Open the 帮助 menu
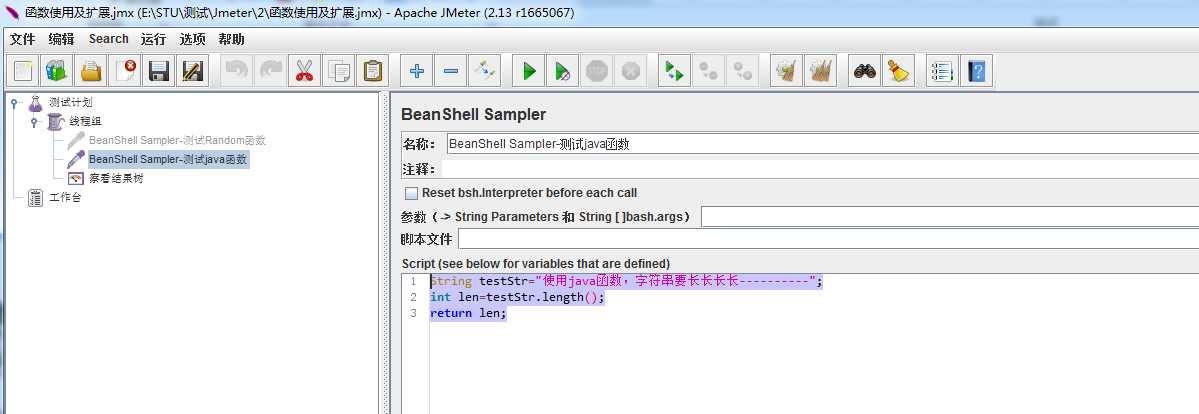Image resolution: width=1199 pixels, height=414 pixels. coord(232,39)
